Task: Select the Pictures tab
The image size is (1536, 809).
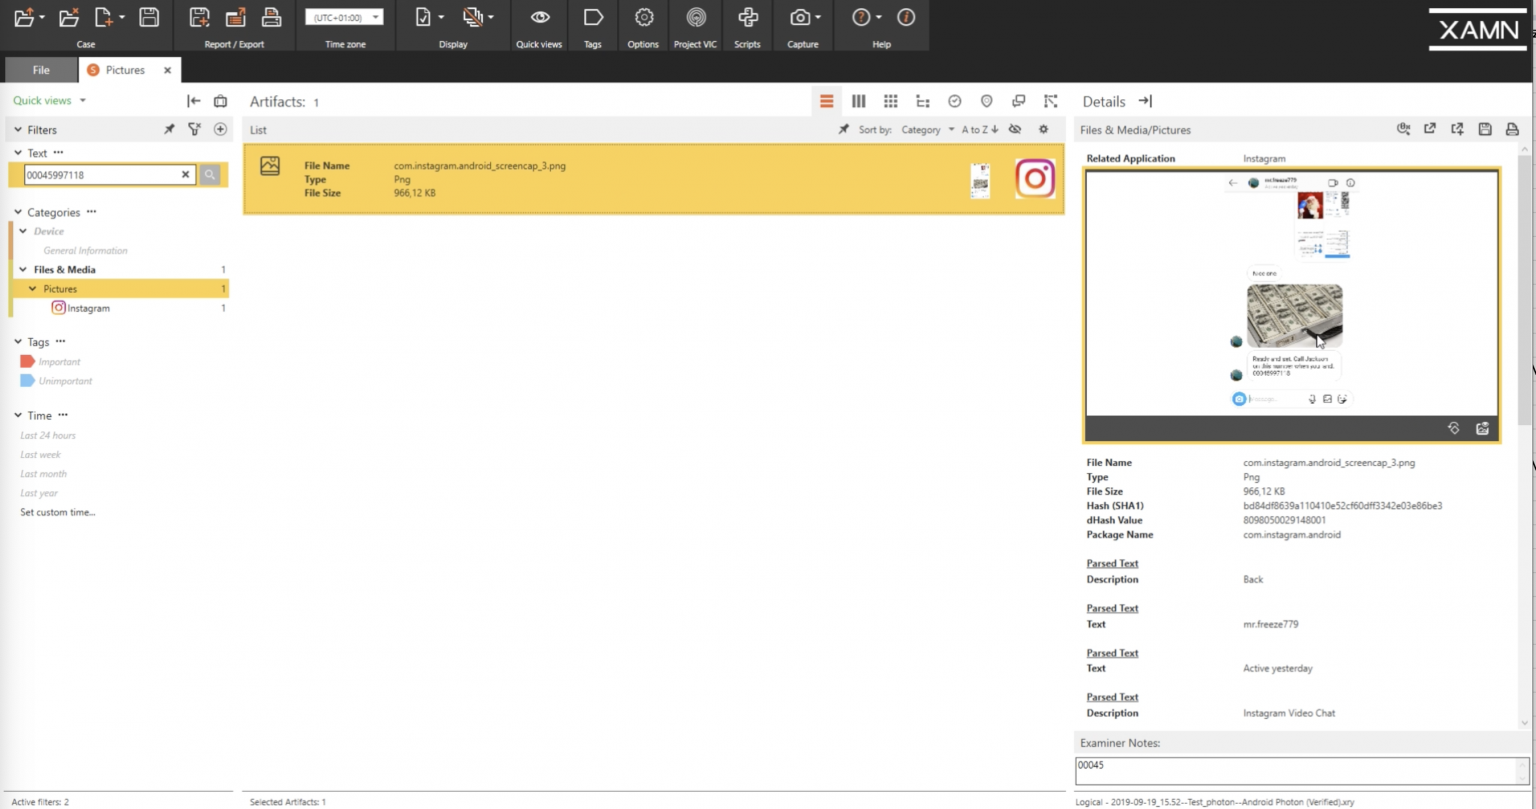Action: point(126,70)
